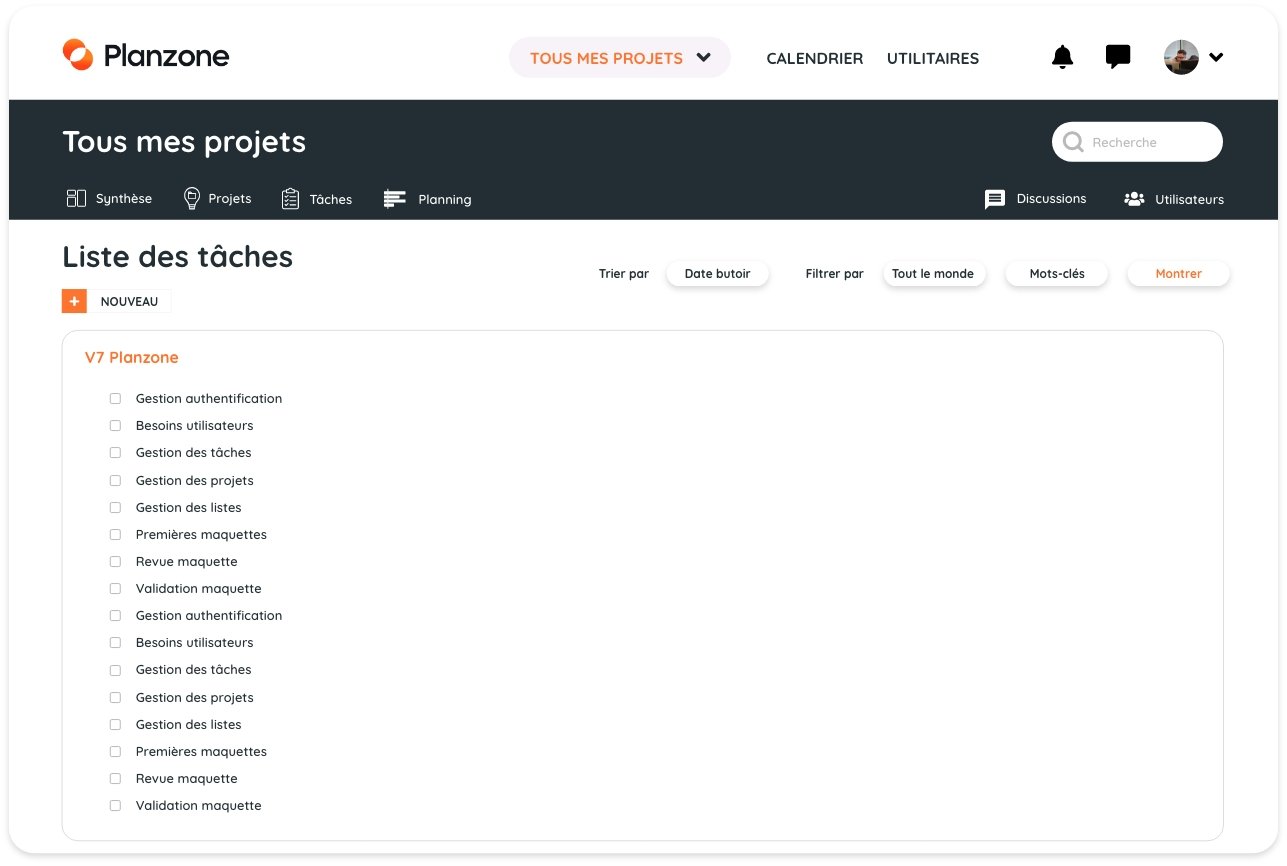
Task: Open the second Gestion des tâches task text
Action: point(194,669)
